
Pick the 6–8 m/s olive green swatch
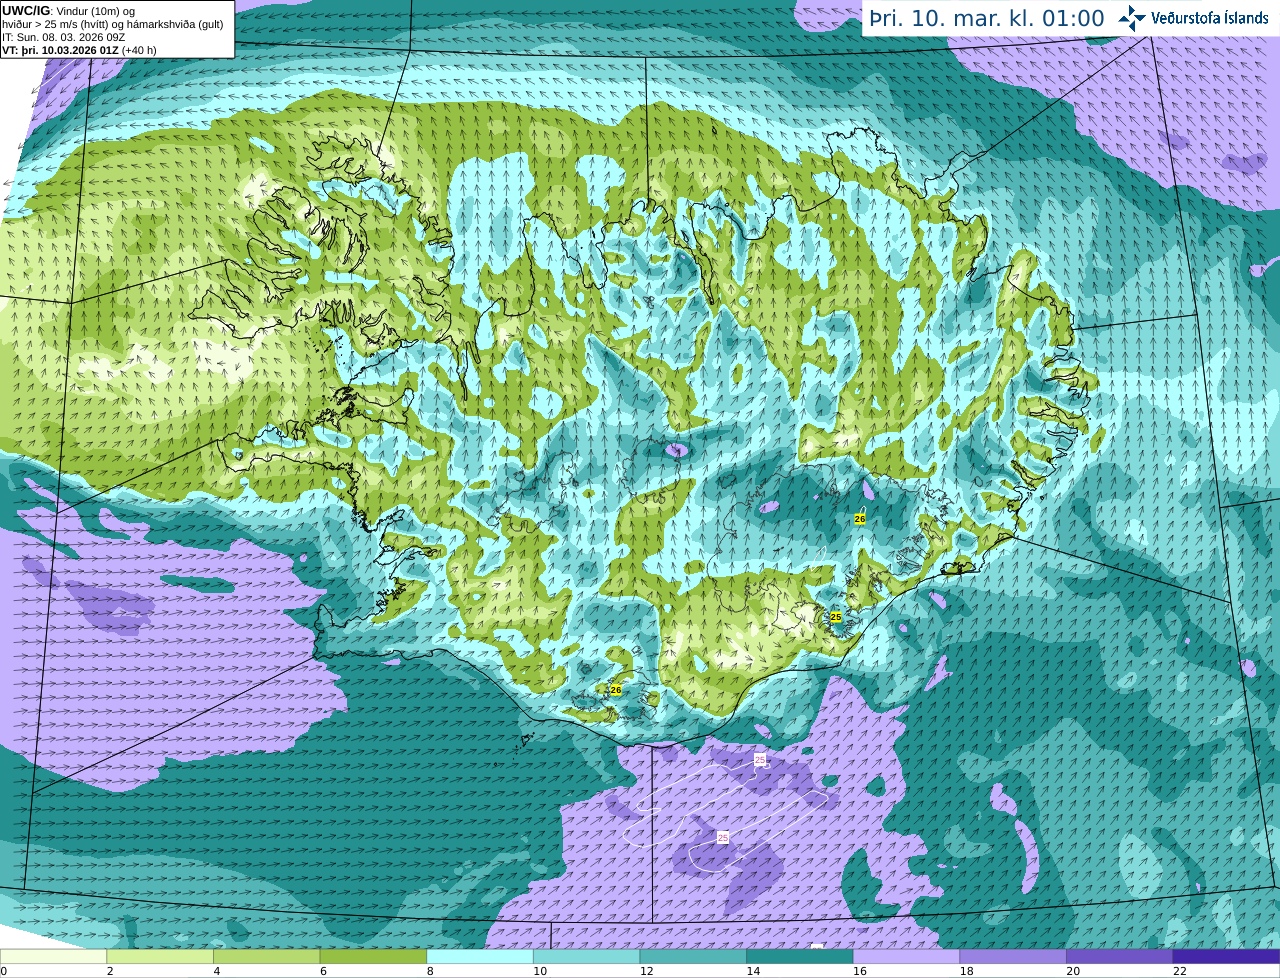pos(373,956)
